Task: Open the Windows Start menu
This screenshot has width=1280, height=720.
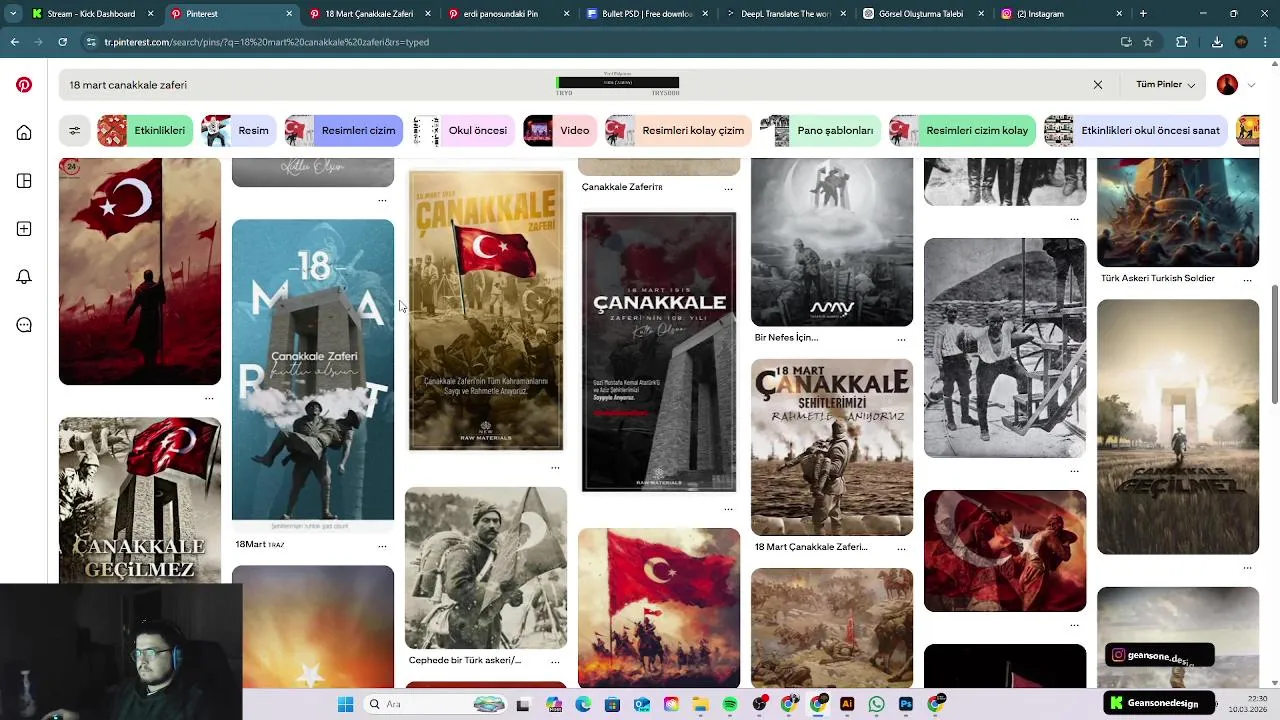Action: (345, 704)
